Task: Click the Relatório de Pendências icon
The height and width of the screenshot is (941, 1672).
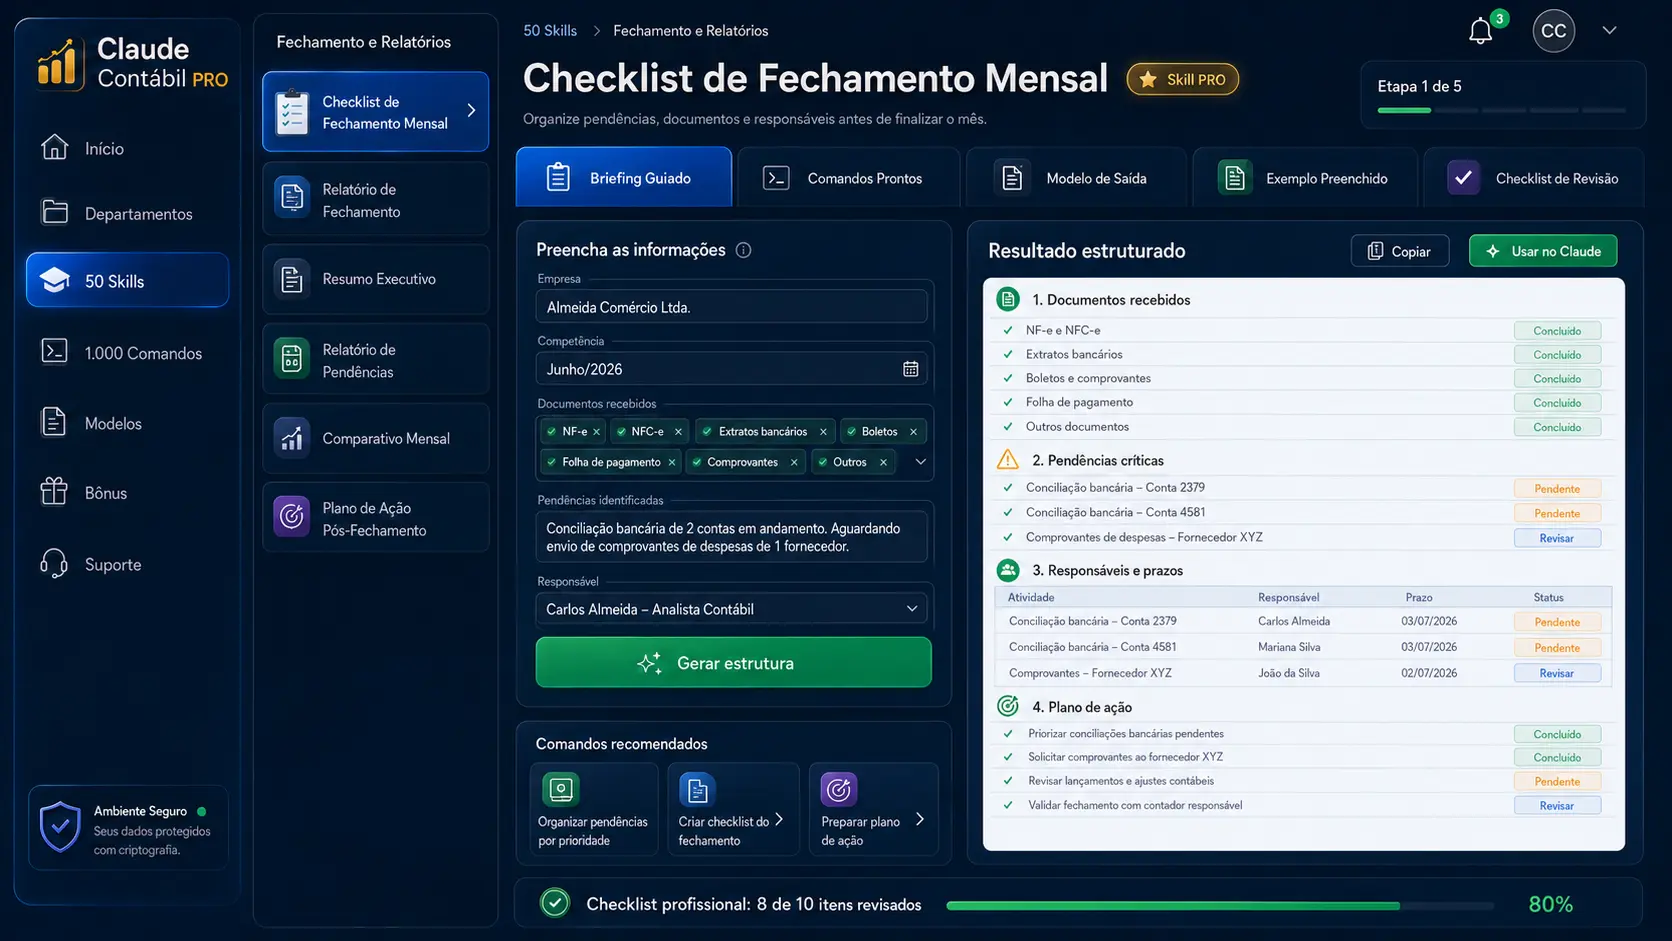Action: pos(291,359)
